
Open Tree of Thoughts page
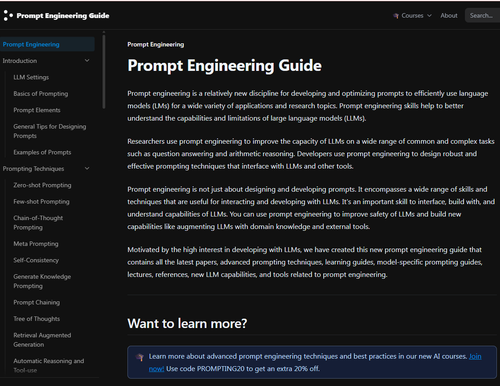[37, 319]
